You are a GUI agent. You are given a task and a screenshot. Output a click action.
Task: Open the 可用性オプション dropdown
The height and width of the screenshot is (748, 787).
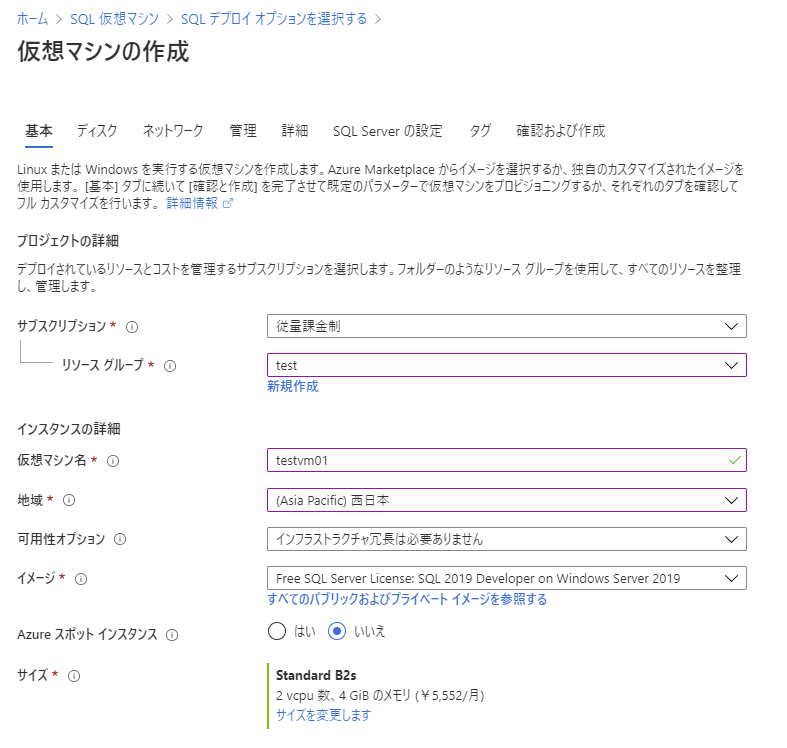coord(506,539)
